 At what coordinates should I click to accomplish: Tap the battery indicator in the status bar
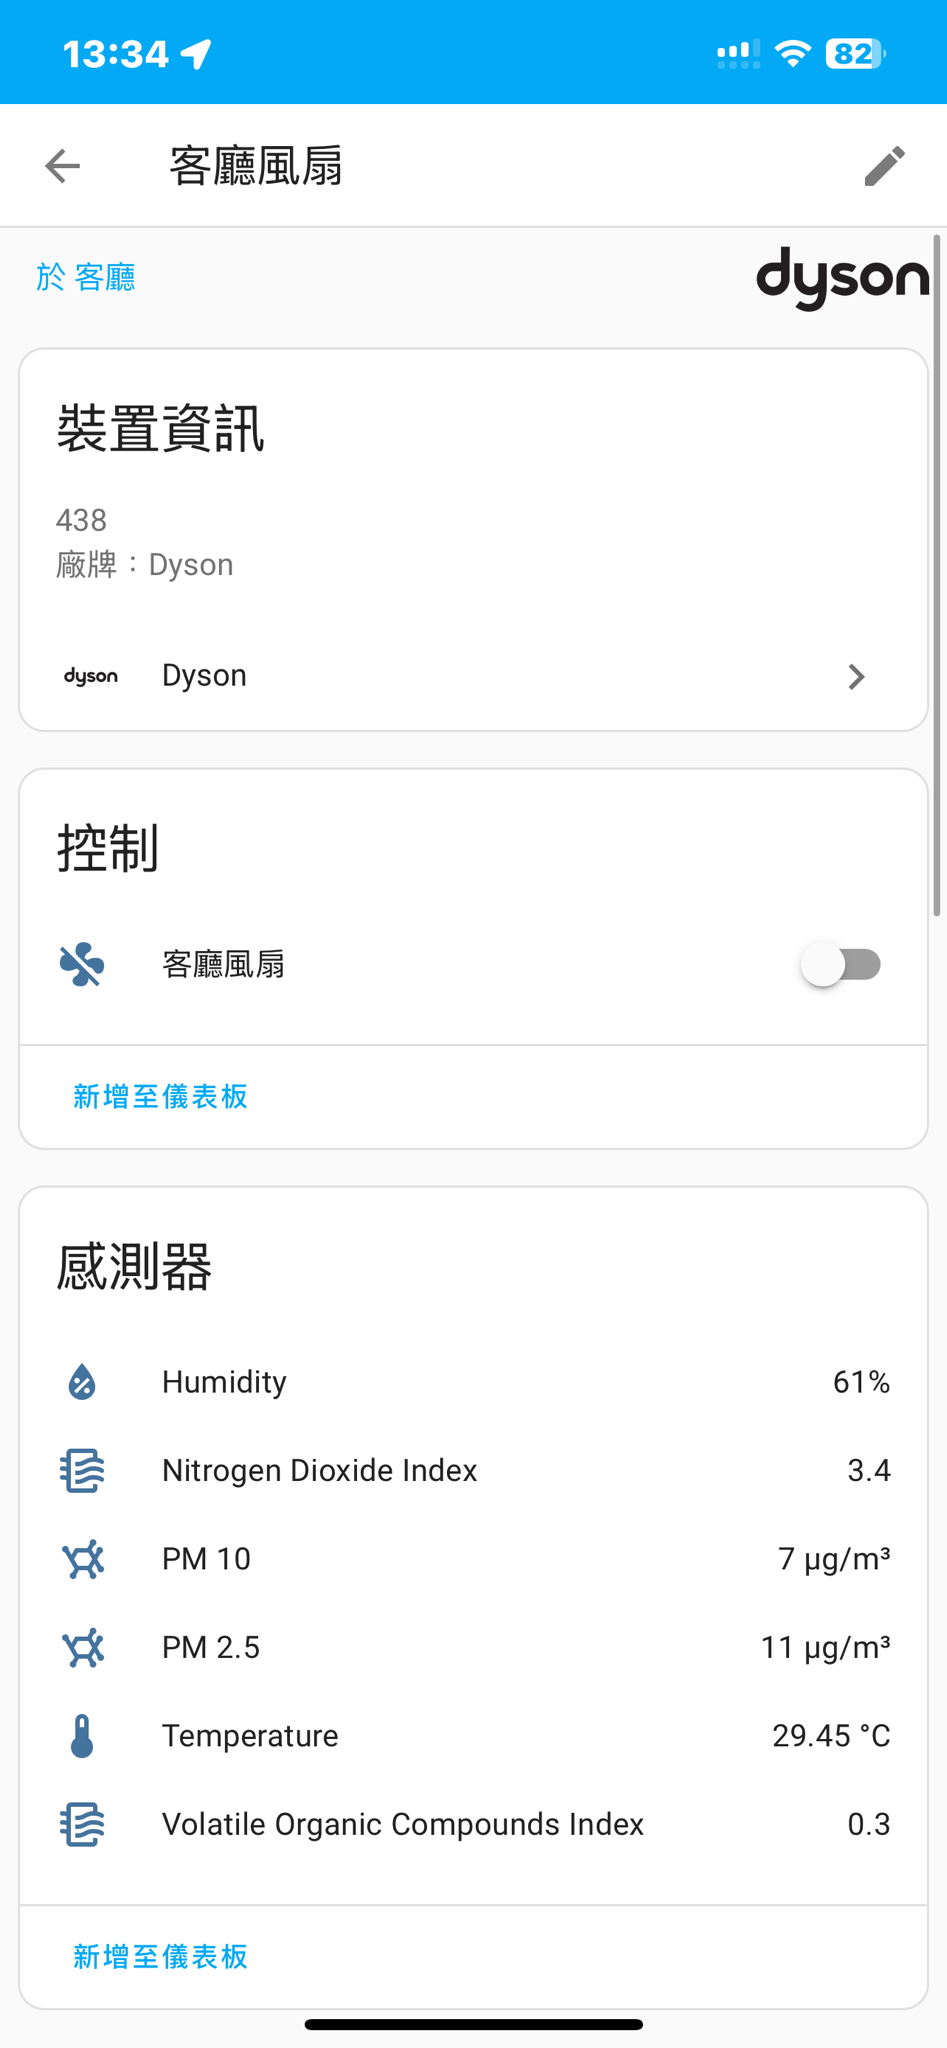[x=855, y=53]
